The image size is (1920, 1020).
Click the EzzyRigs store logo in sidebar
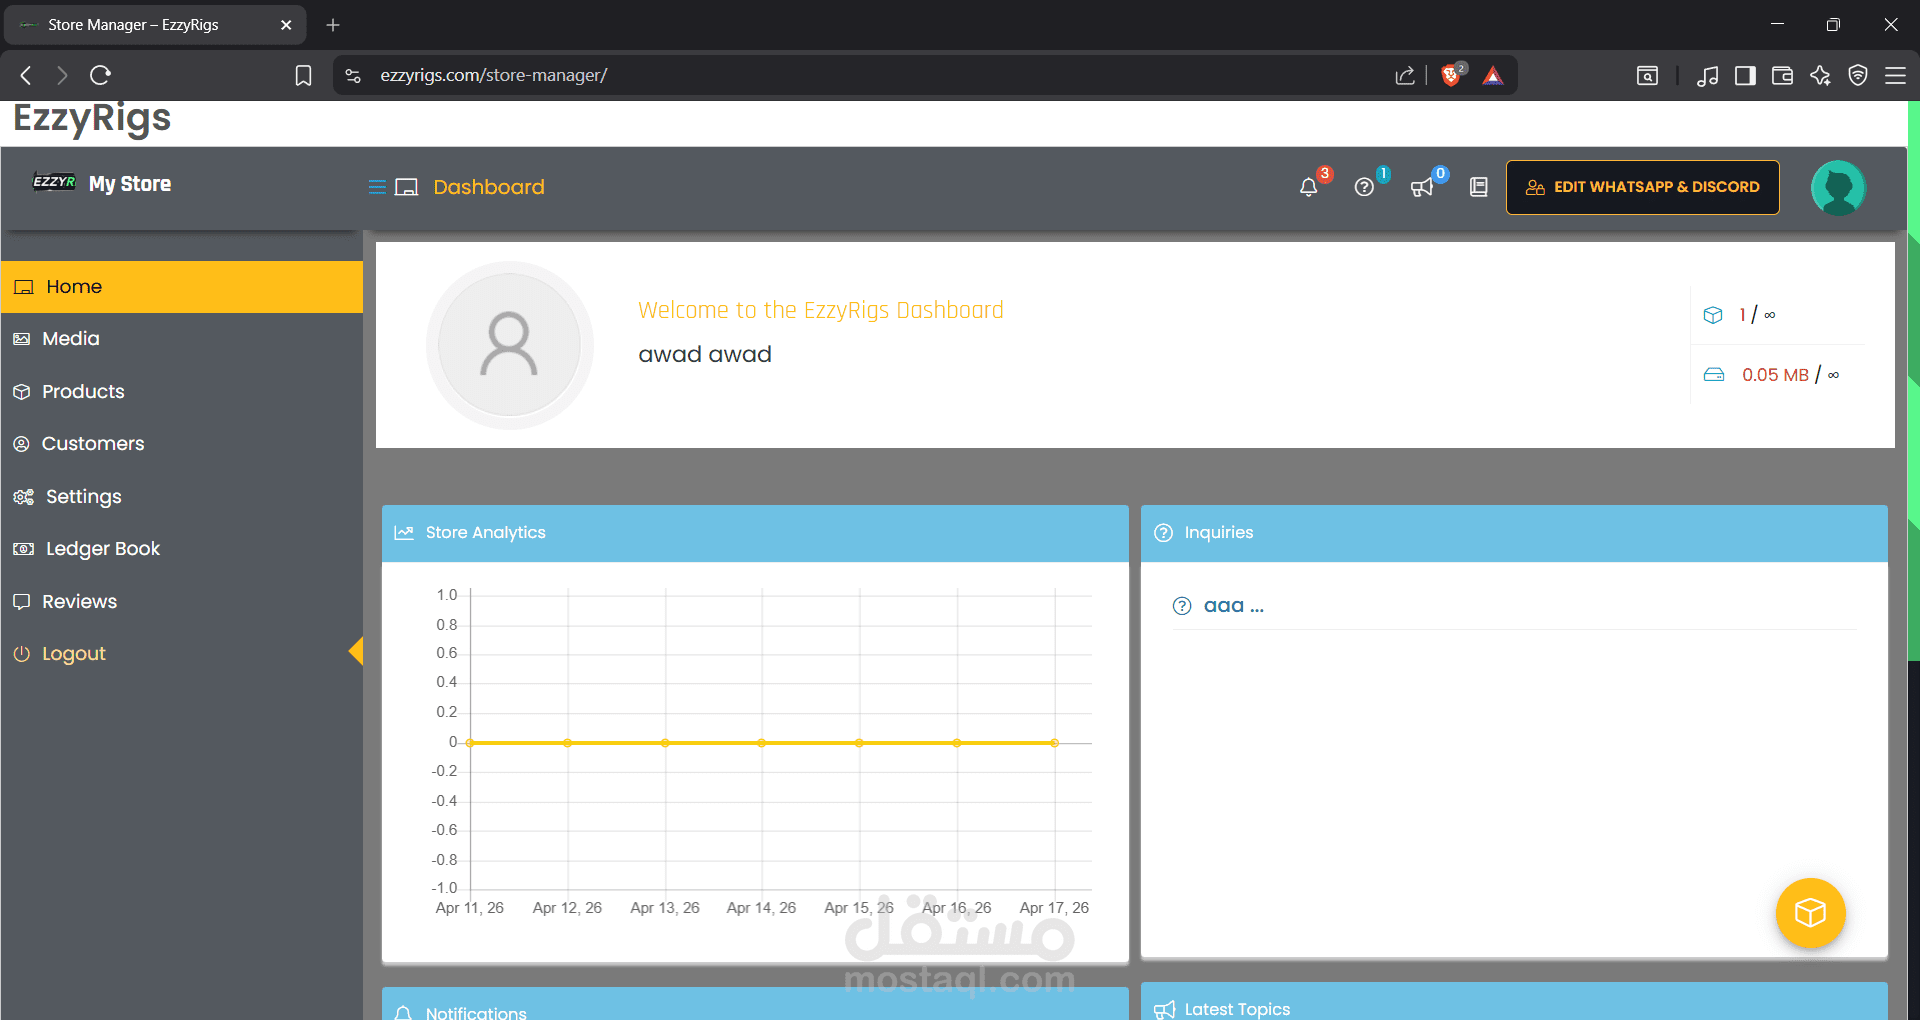tap(54, 182)
